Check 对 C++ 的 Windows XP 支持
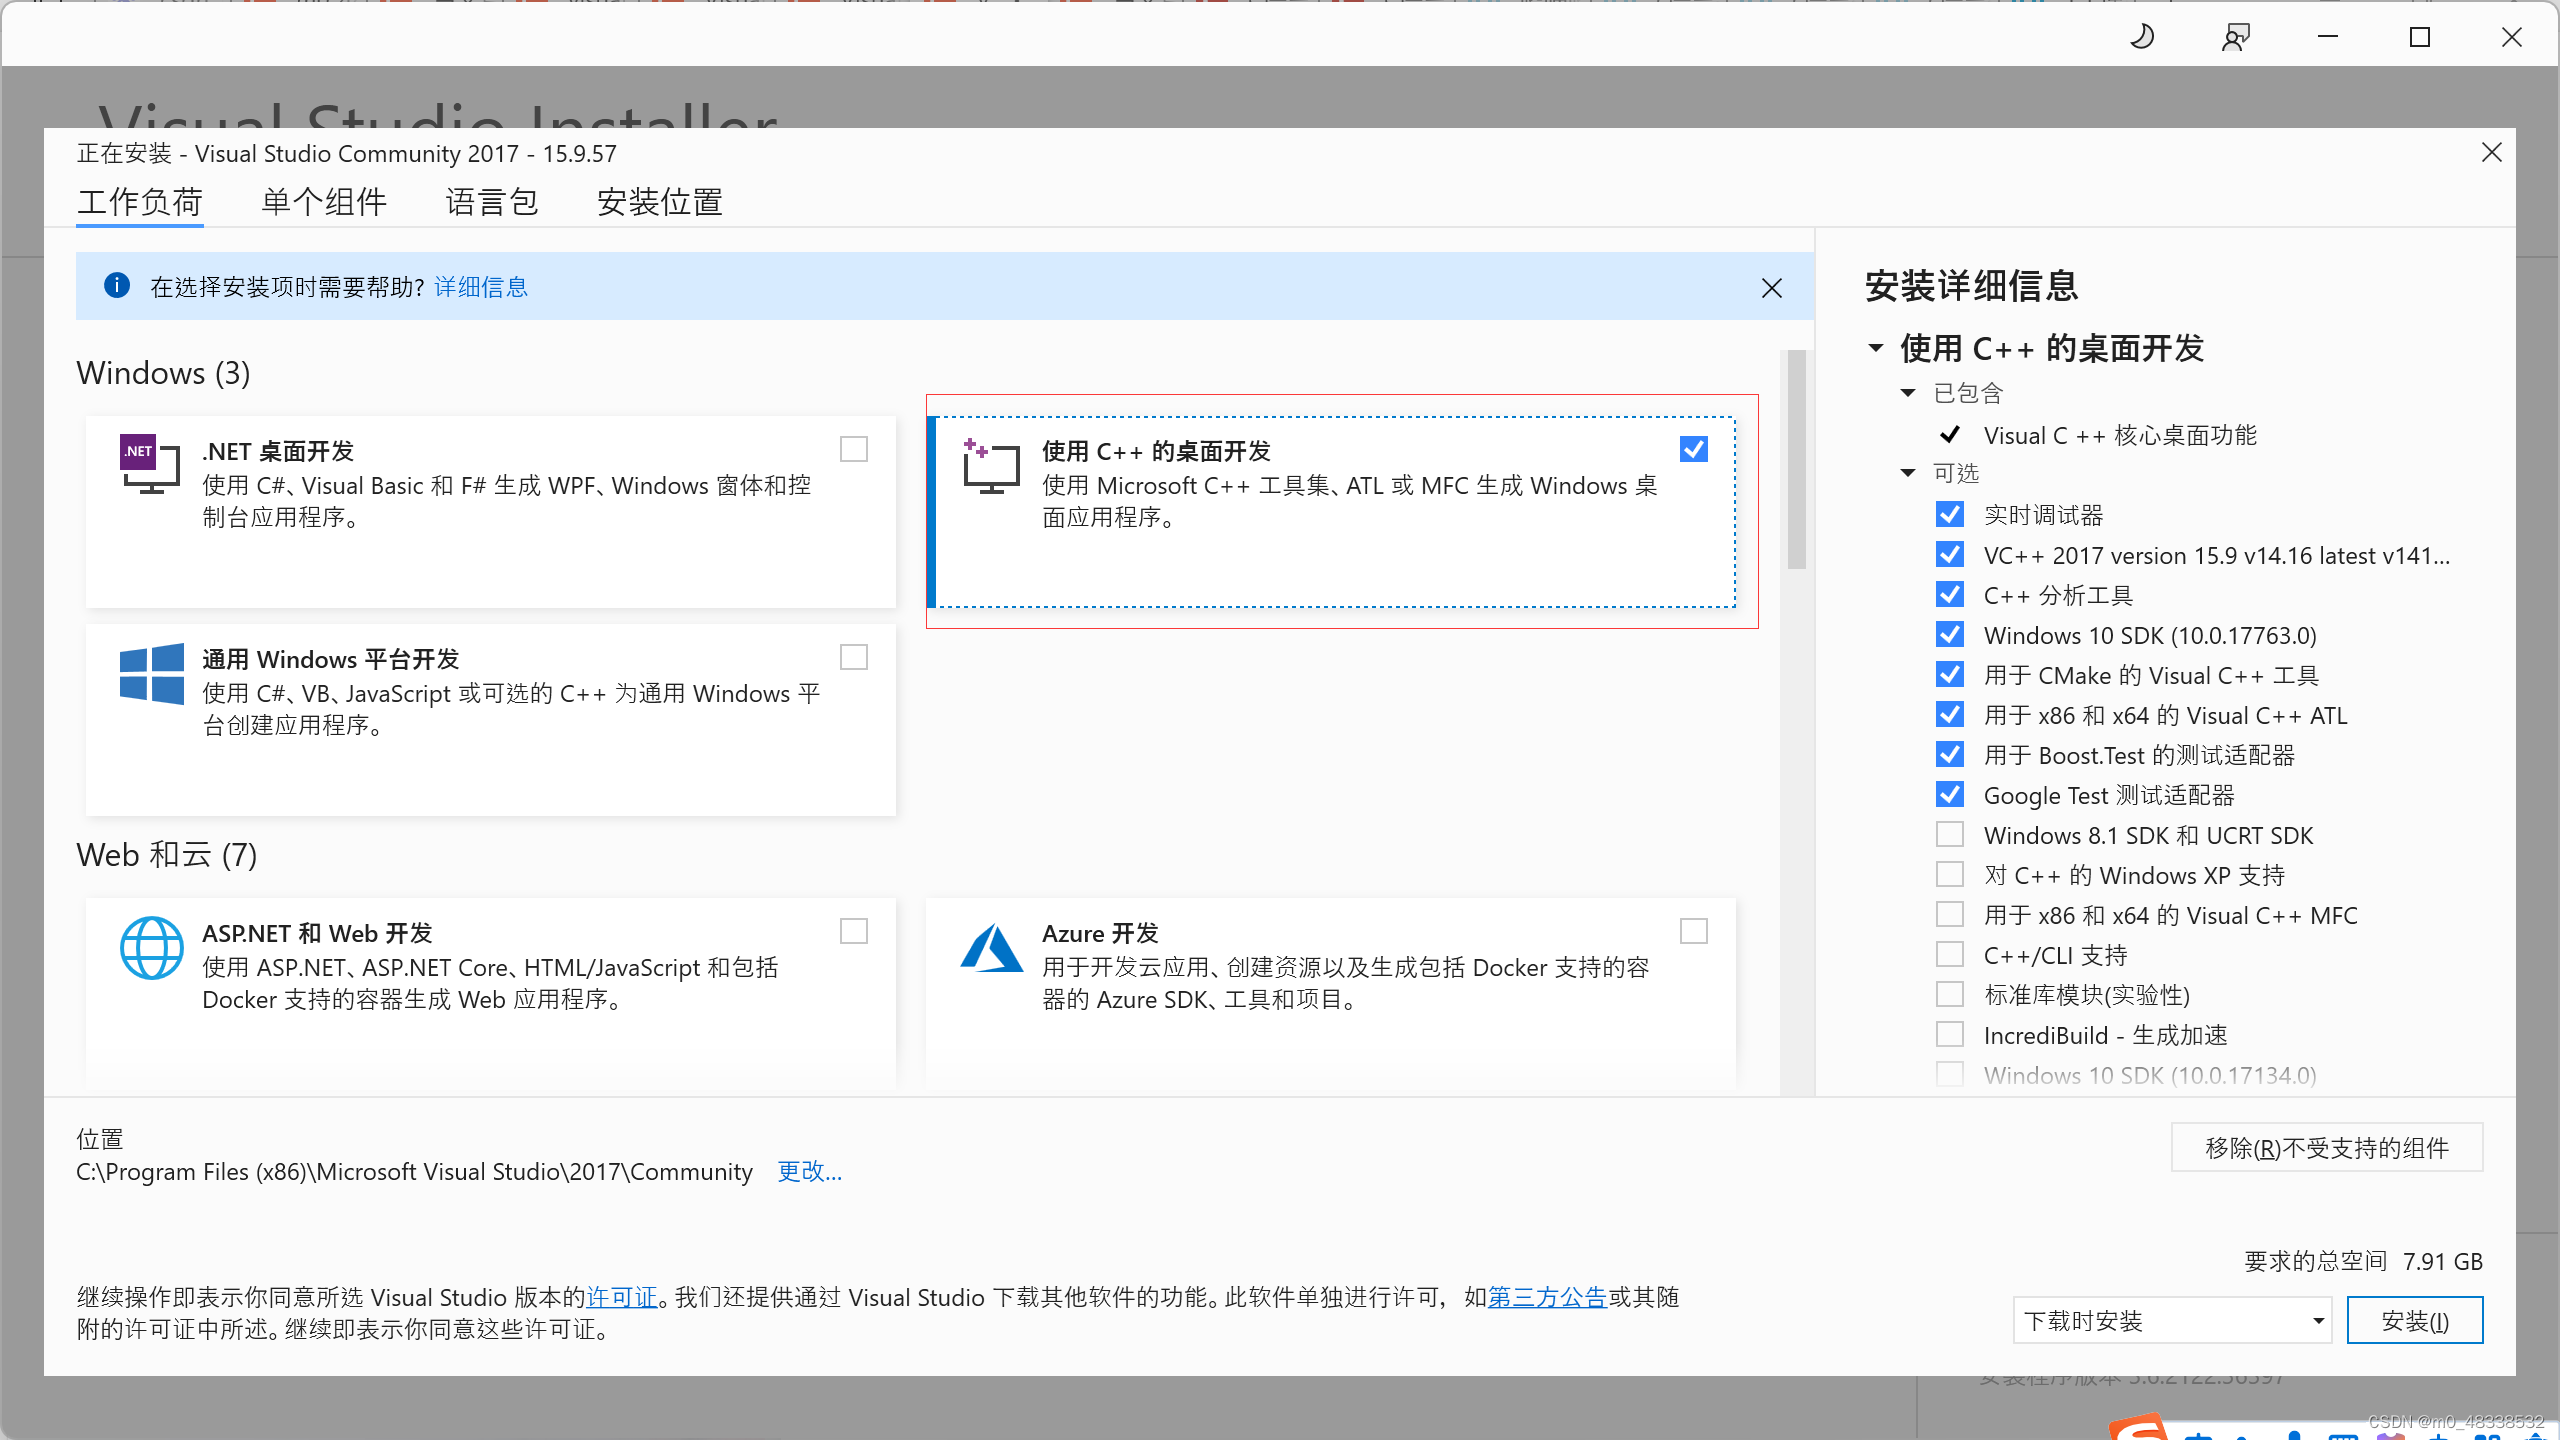 tap(1950, 874)
